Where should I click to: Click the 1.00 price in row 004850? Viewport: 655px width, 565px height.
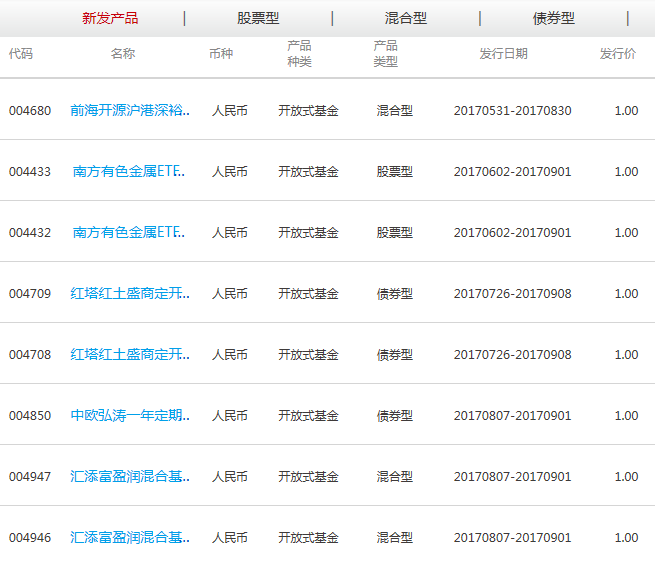(x=626, y=416)
